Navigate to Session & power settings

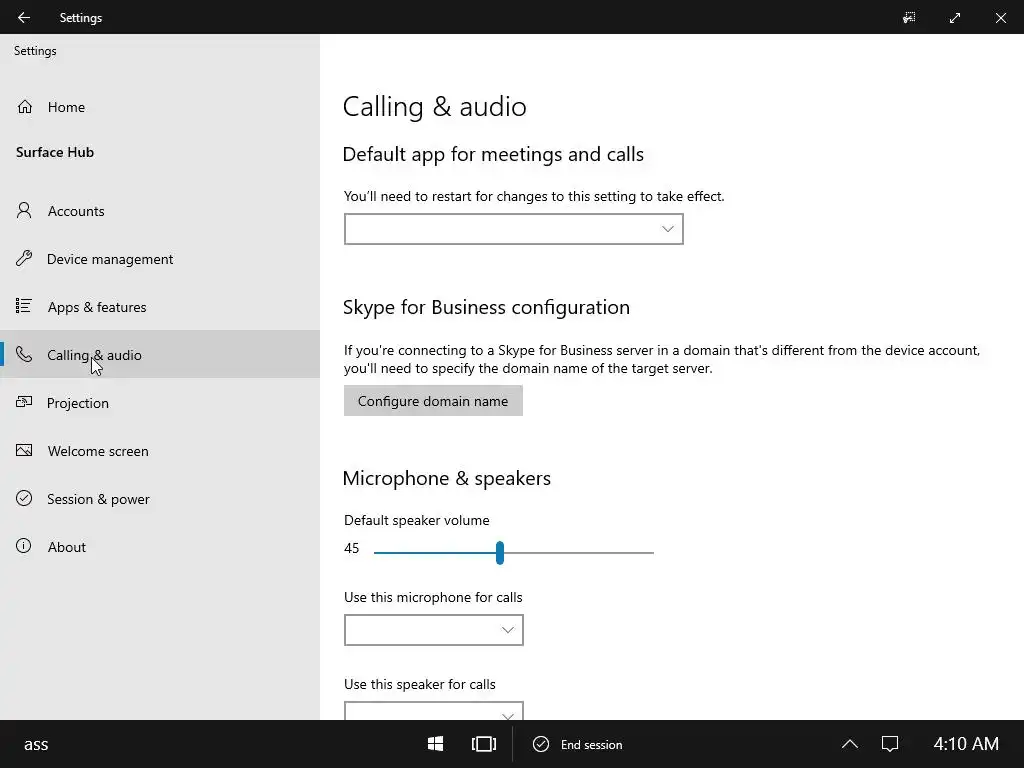[160, 499]
